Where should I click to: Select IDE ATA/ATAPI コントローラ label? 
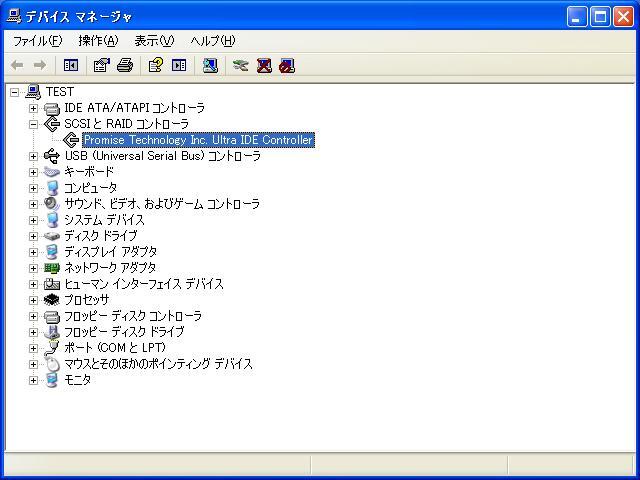(134, 108)
